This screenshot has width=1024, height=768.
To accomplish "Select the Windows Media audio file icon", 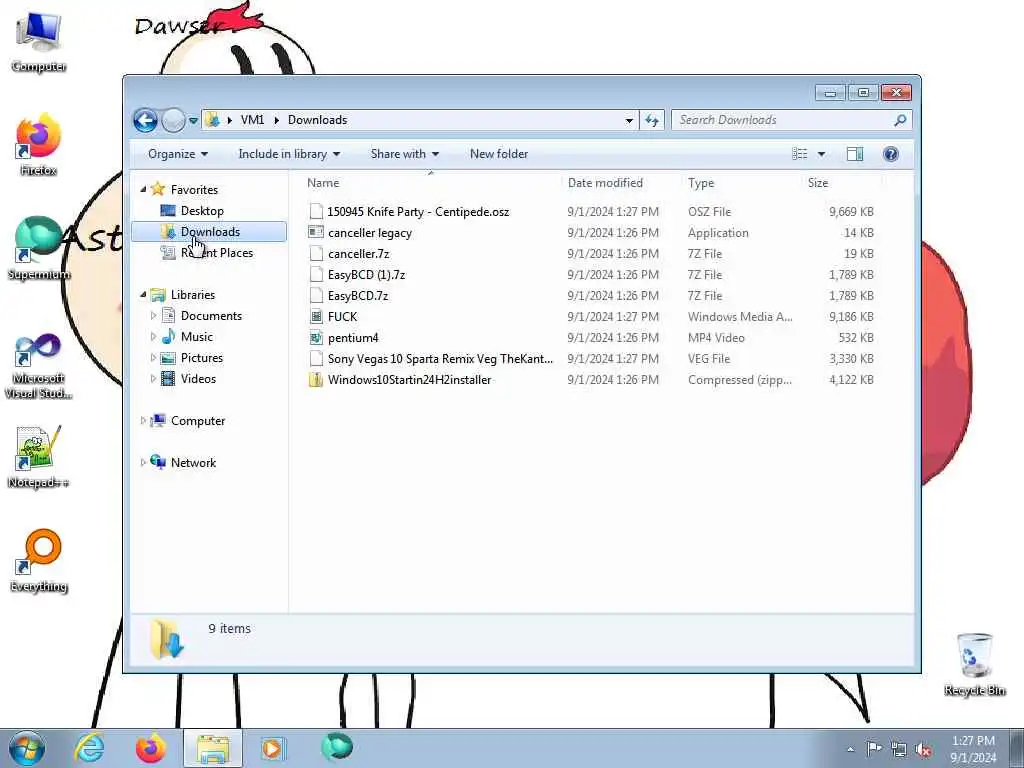I will pos(316,317).
